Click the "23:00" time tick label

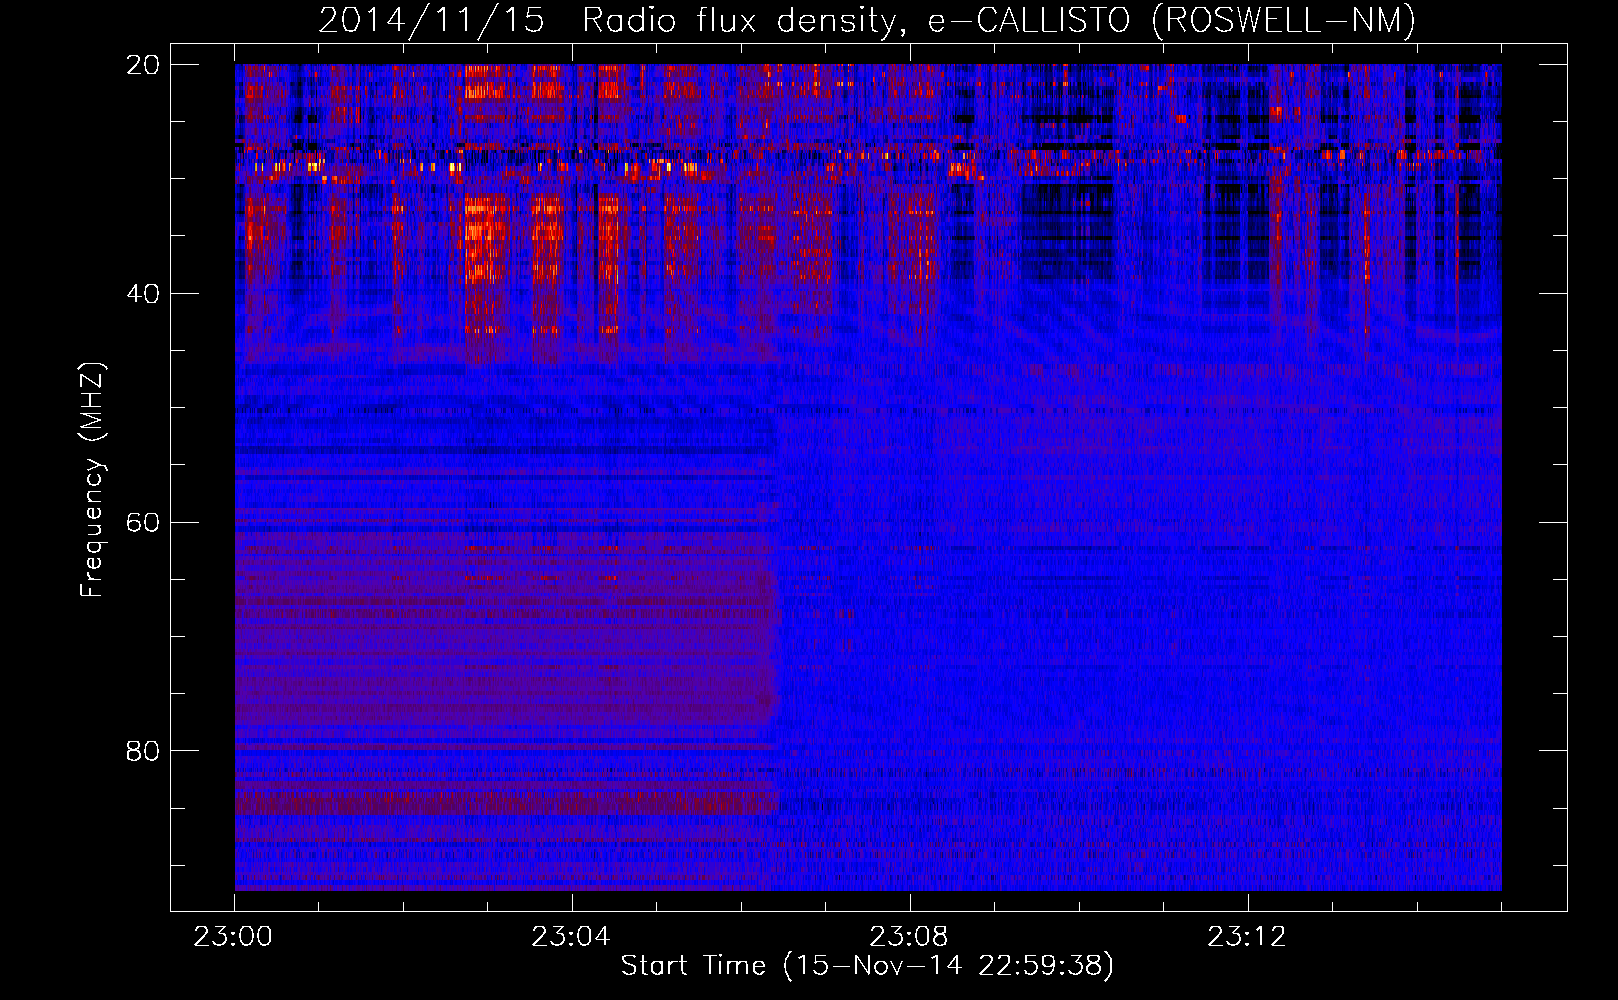pyautogui.click(x=233, y=937)
